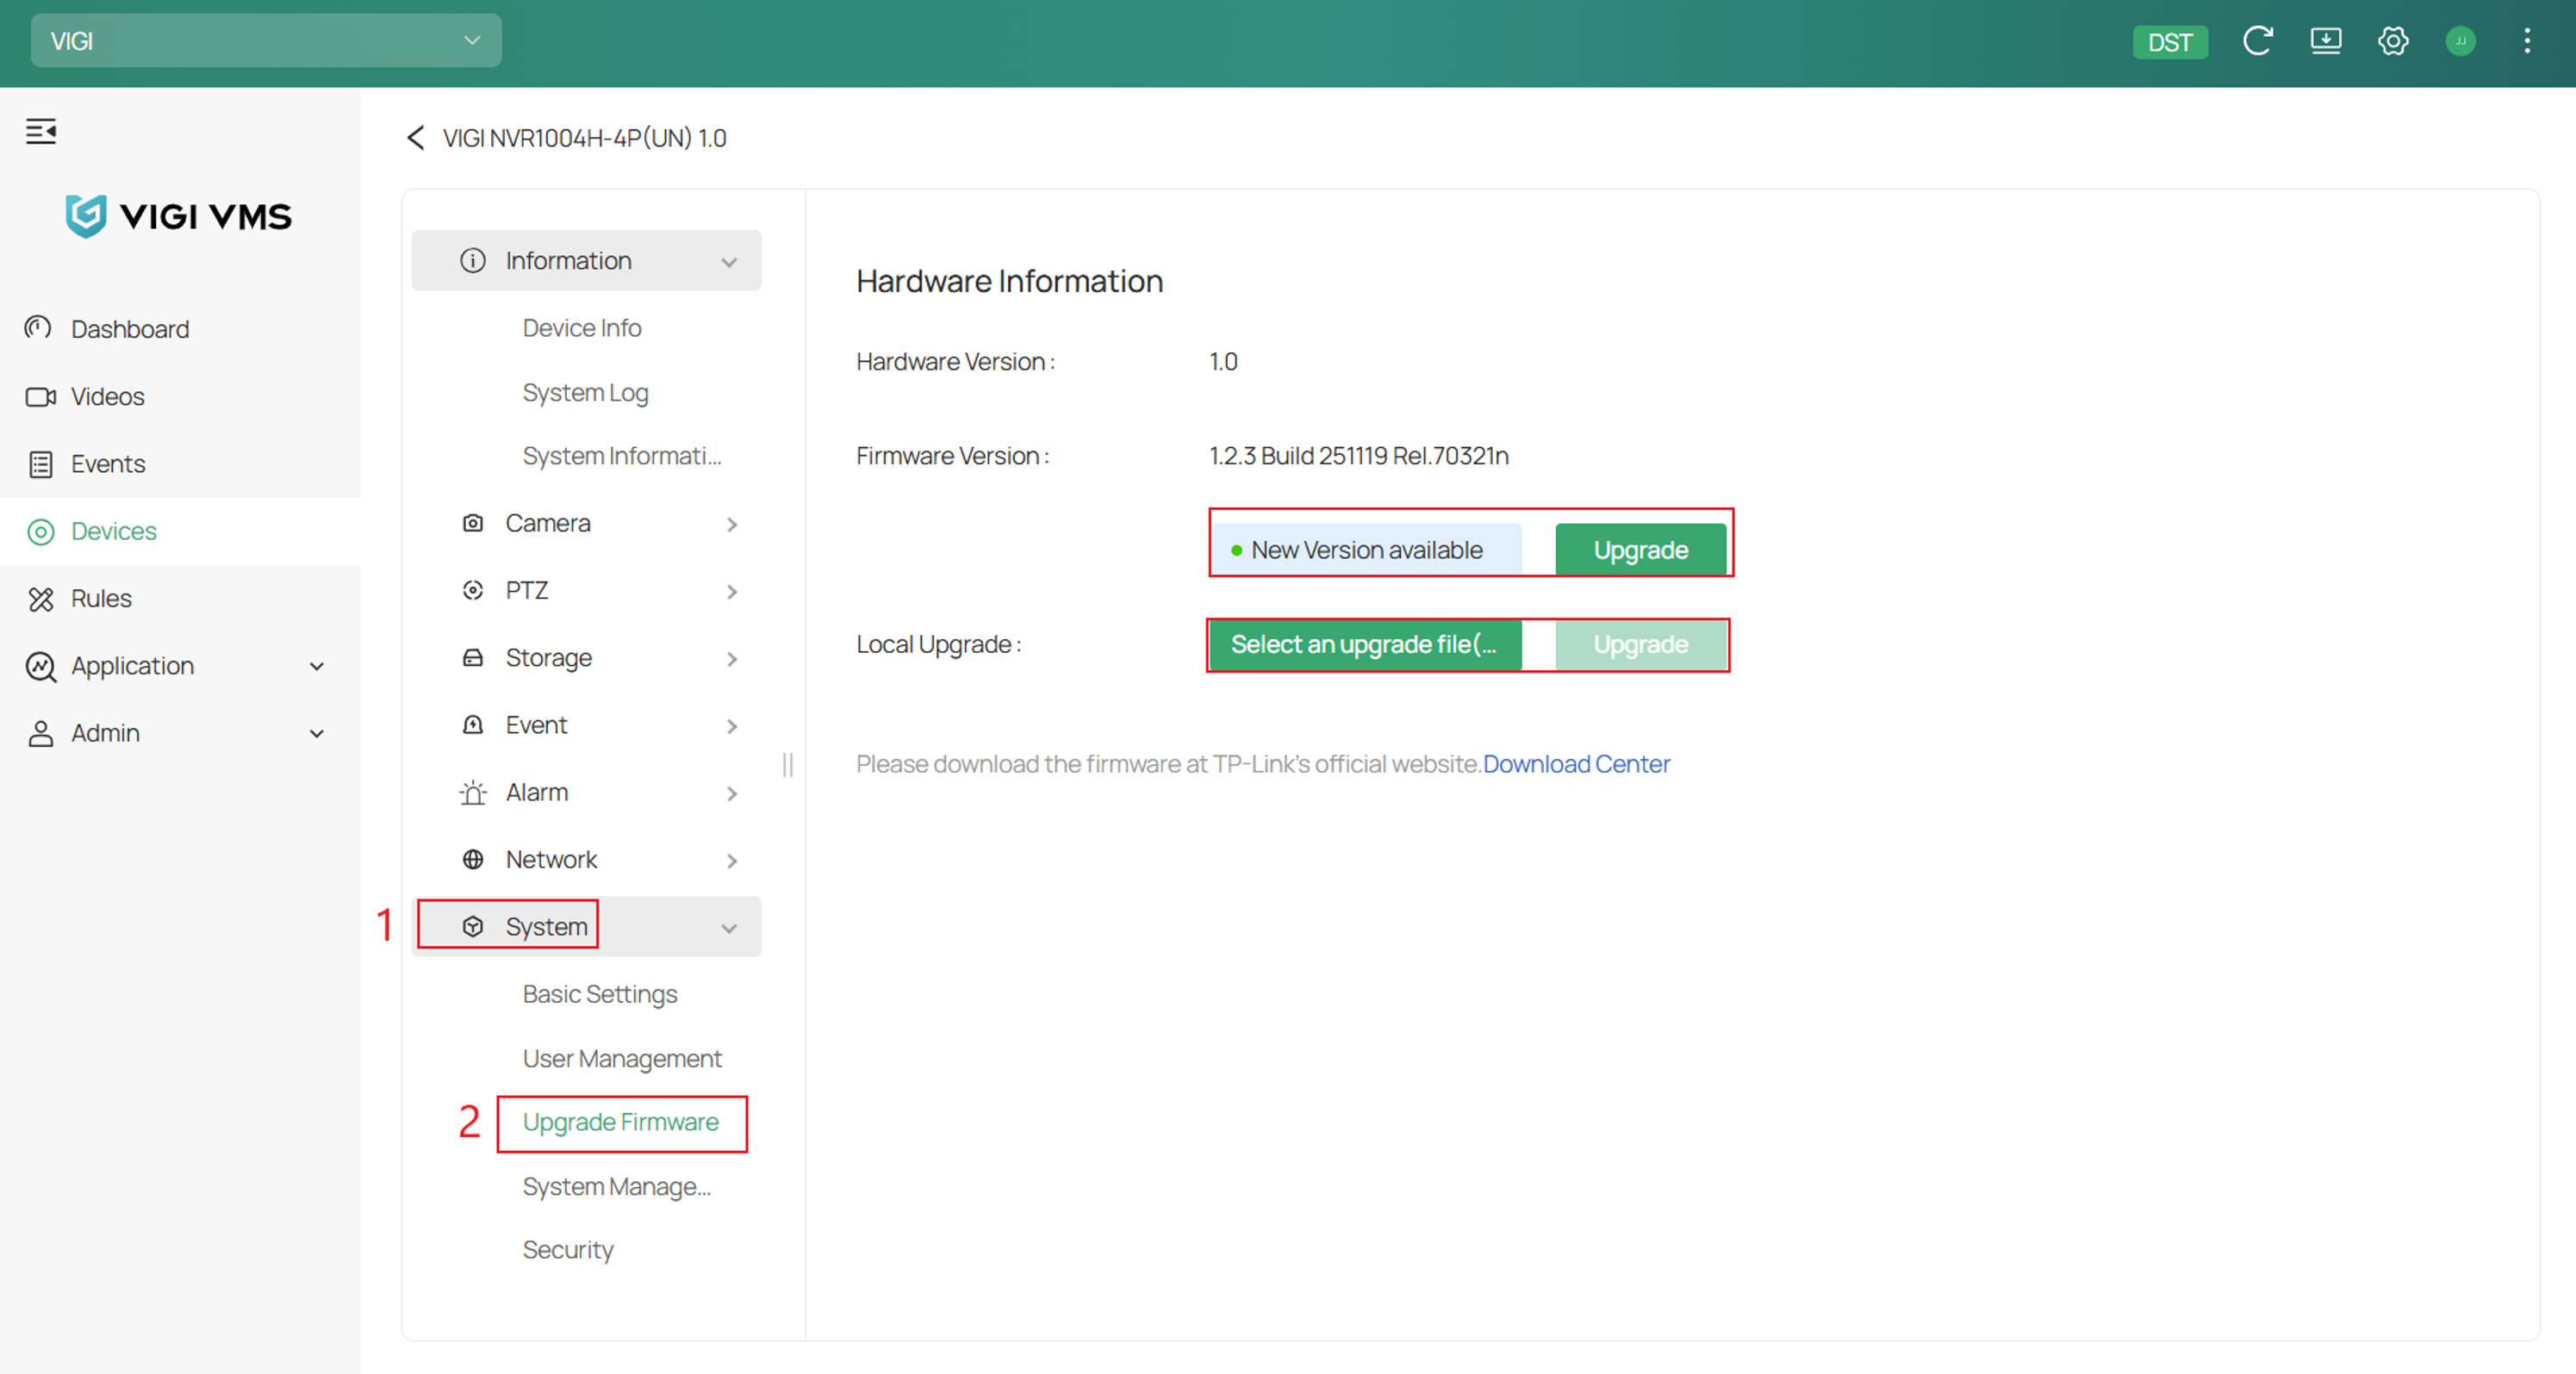Viewport: 2576px width, 1374px height.
Task: Click the Alarm siren icon
Action: [x=473, y=793]
